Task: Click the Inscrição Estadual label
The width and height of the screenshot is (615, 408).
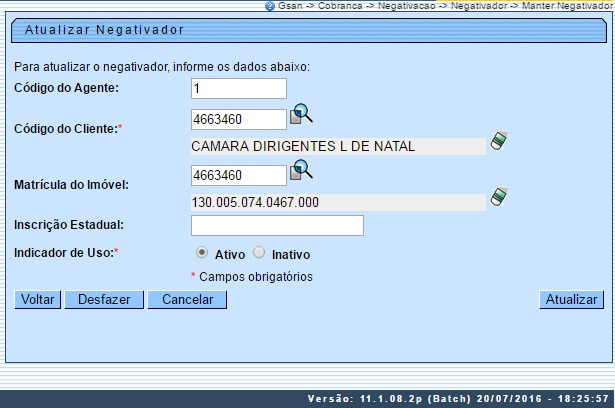Action: 69,225
